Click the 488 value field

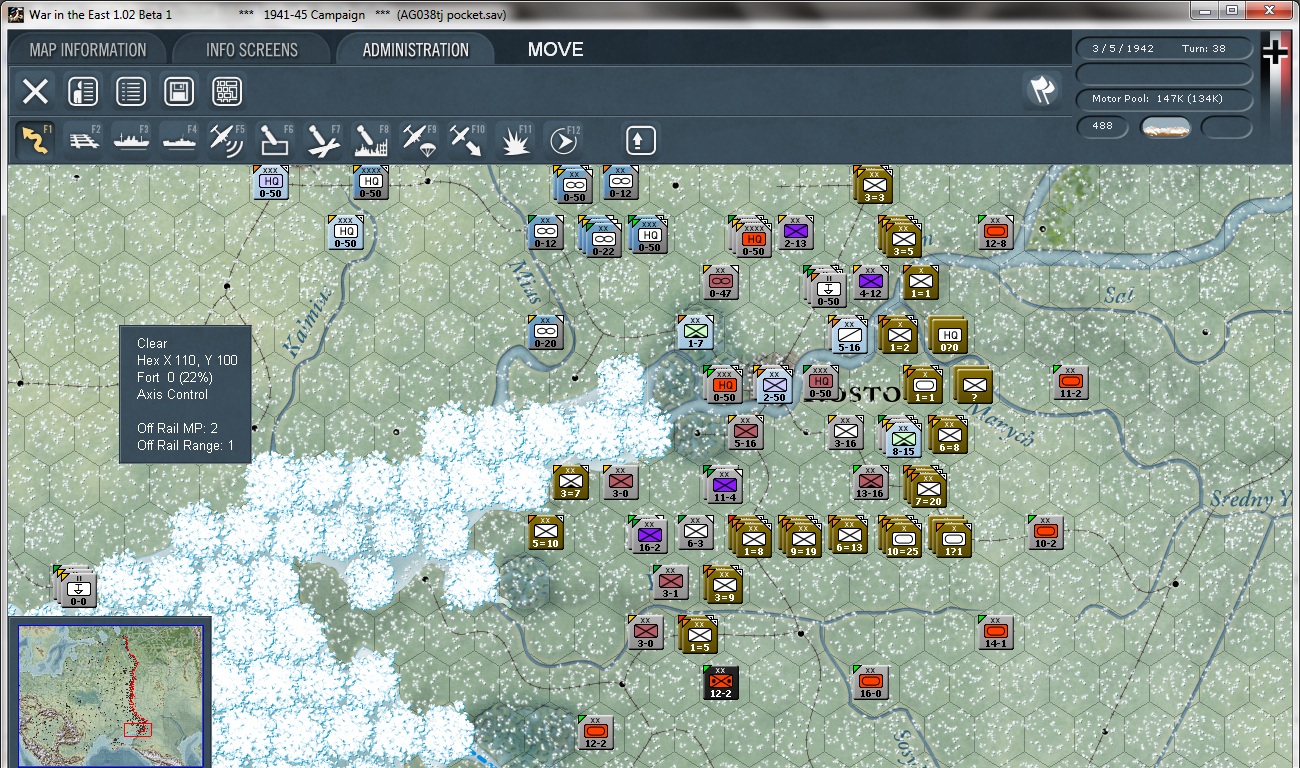[x=1103, y=127]
